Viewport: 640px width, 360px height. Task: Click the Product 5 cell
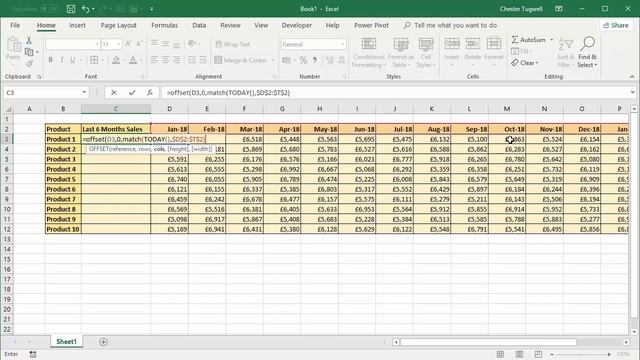pos(63,179)
